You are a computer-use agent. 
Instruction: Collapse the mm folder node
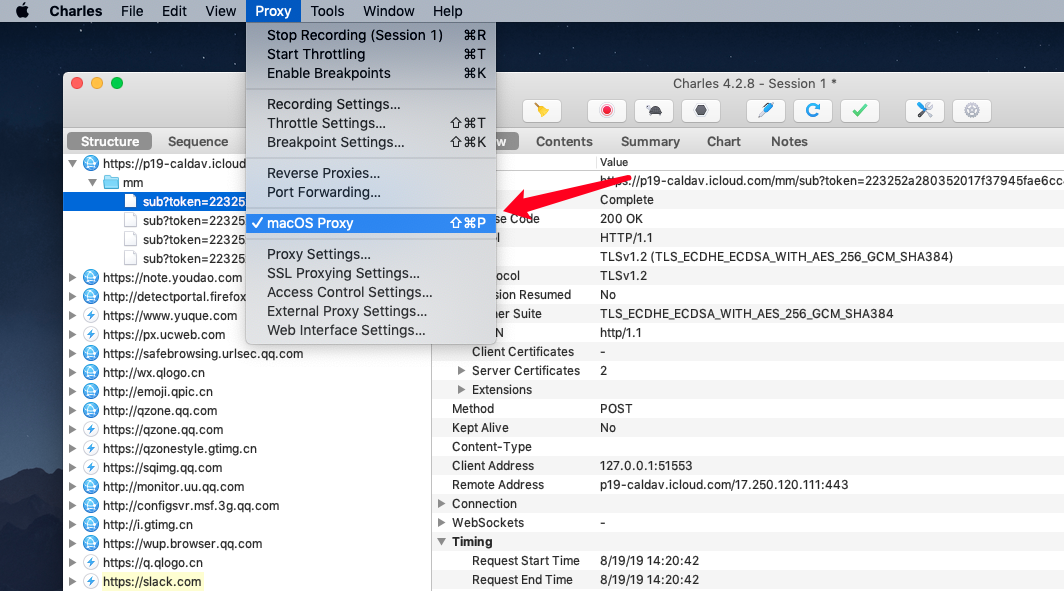[x=92, y=183]
